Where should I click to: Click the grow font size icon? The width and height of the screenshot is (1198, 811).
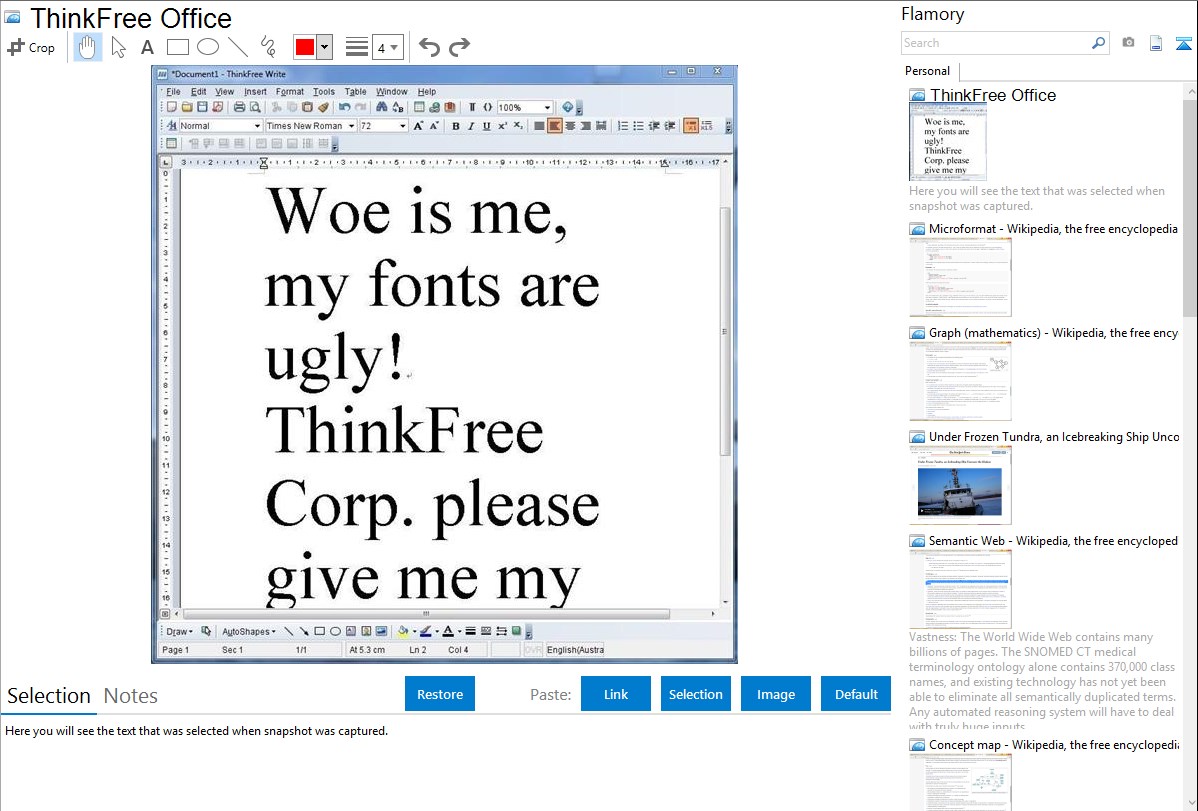pyautogui.click(x=418, y=126)
